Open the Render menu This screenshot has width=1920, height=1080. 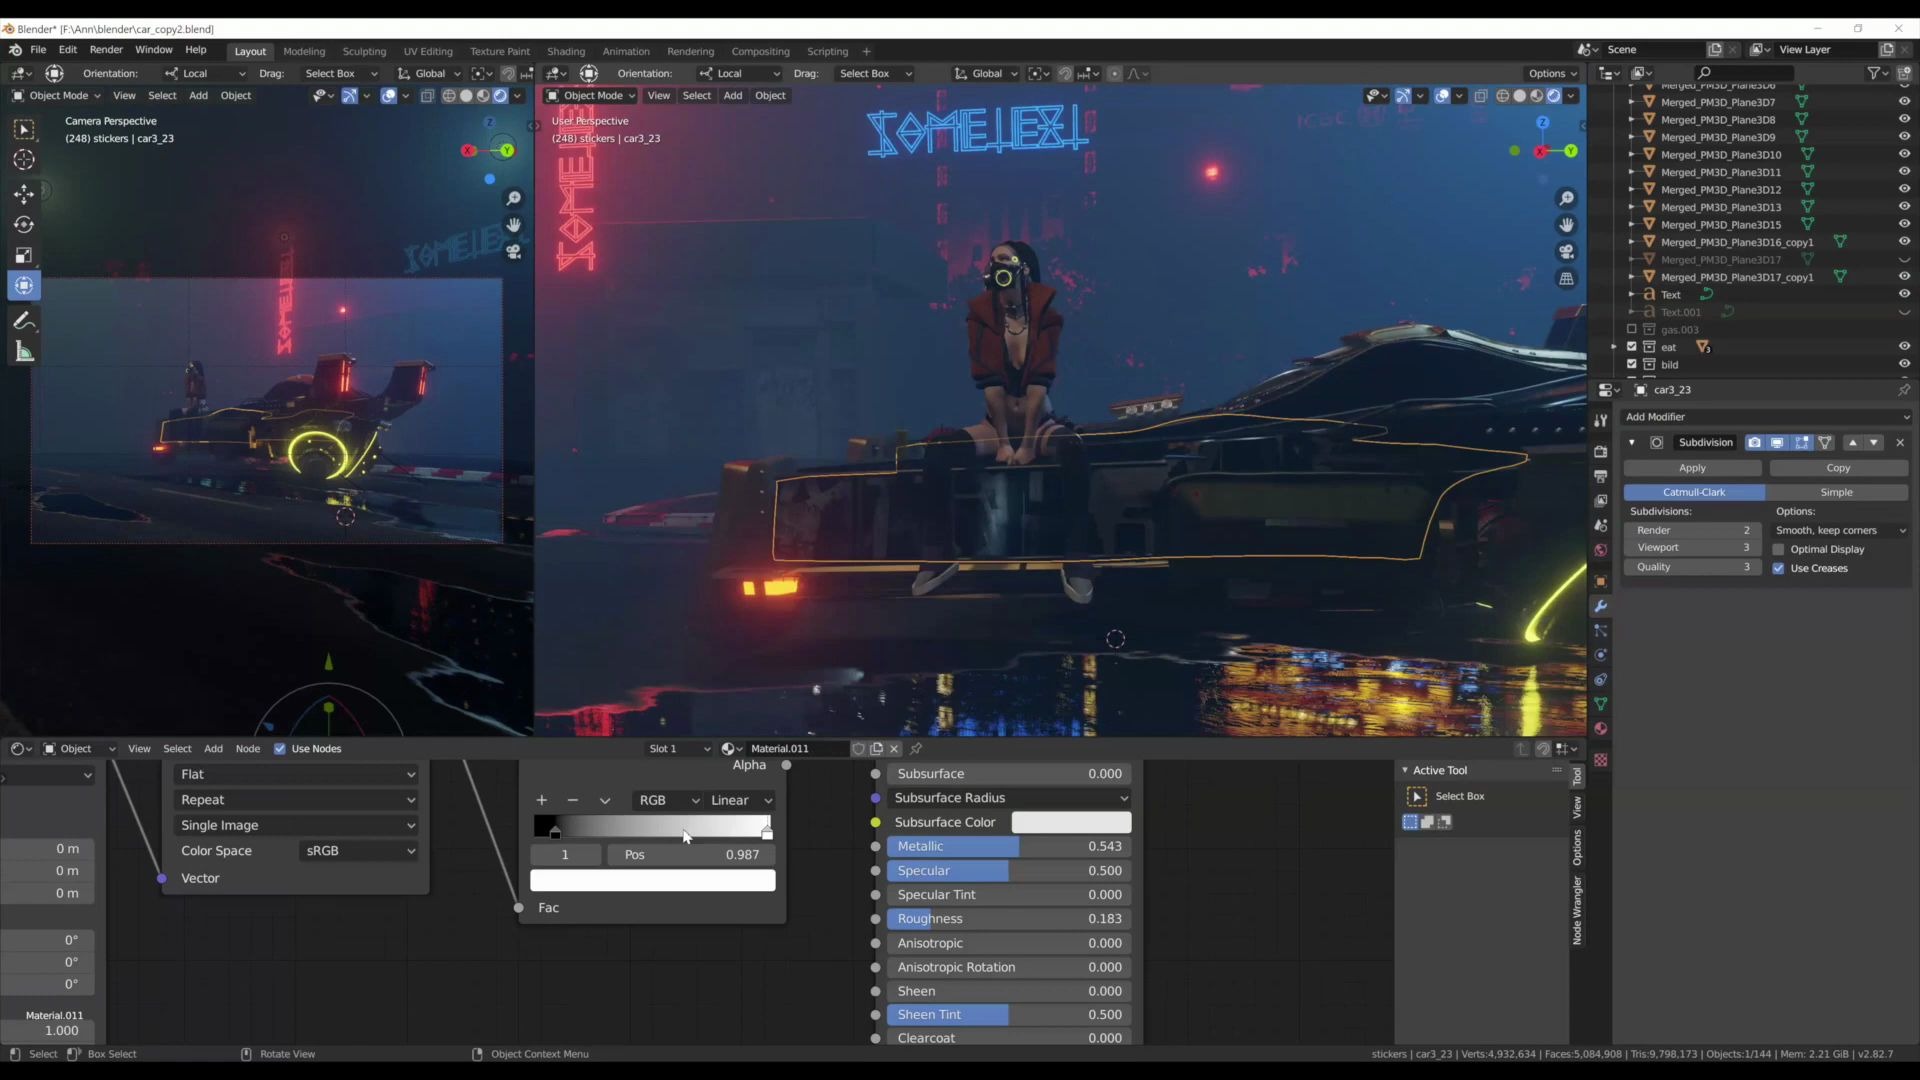pyautogui.click(x=106, y=50)
